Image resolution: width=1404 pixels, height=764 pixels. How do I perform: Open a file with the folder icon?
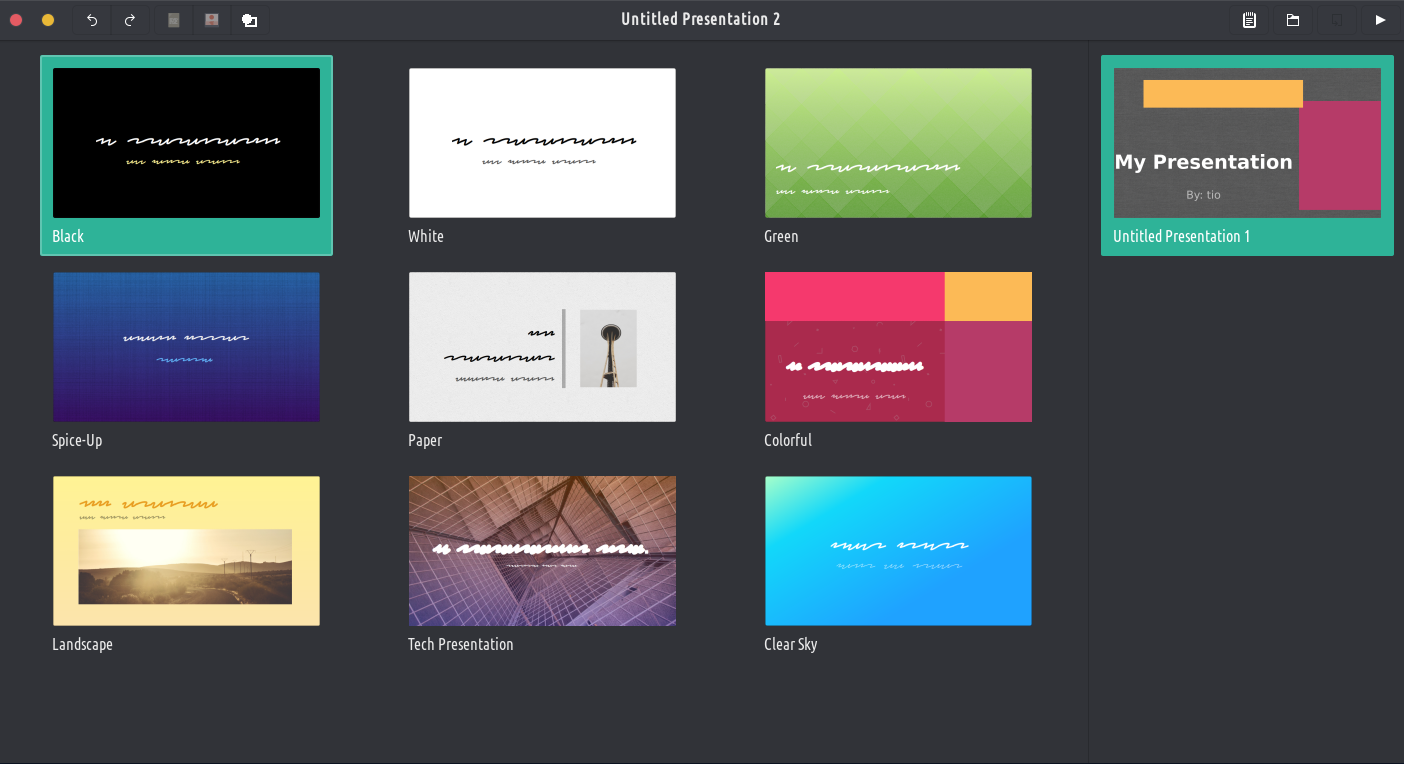[x=1293, y=20]
